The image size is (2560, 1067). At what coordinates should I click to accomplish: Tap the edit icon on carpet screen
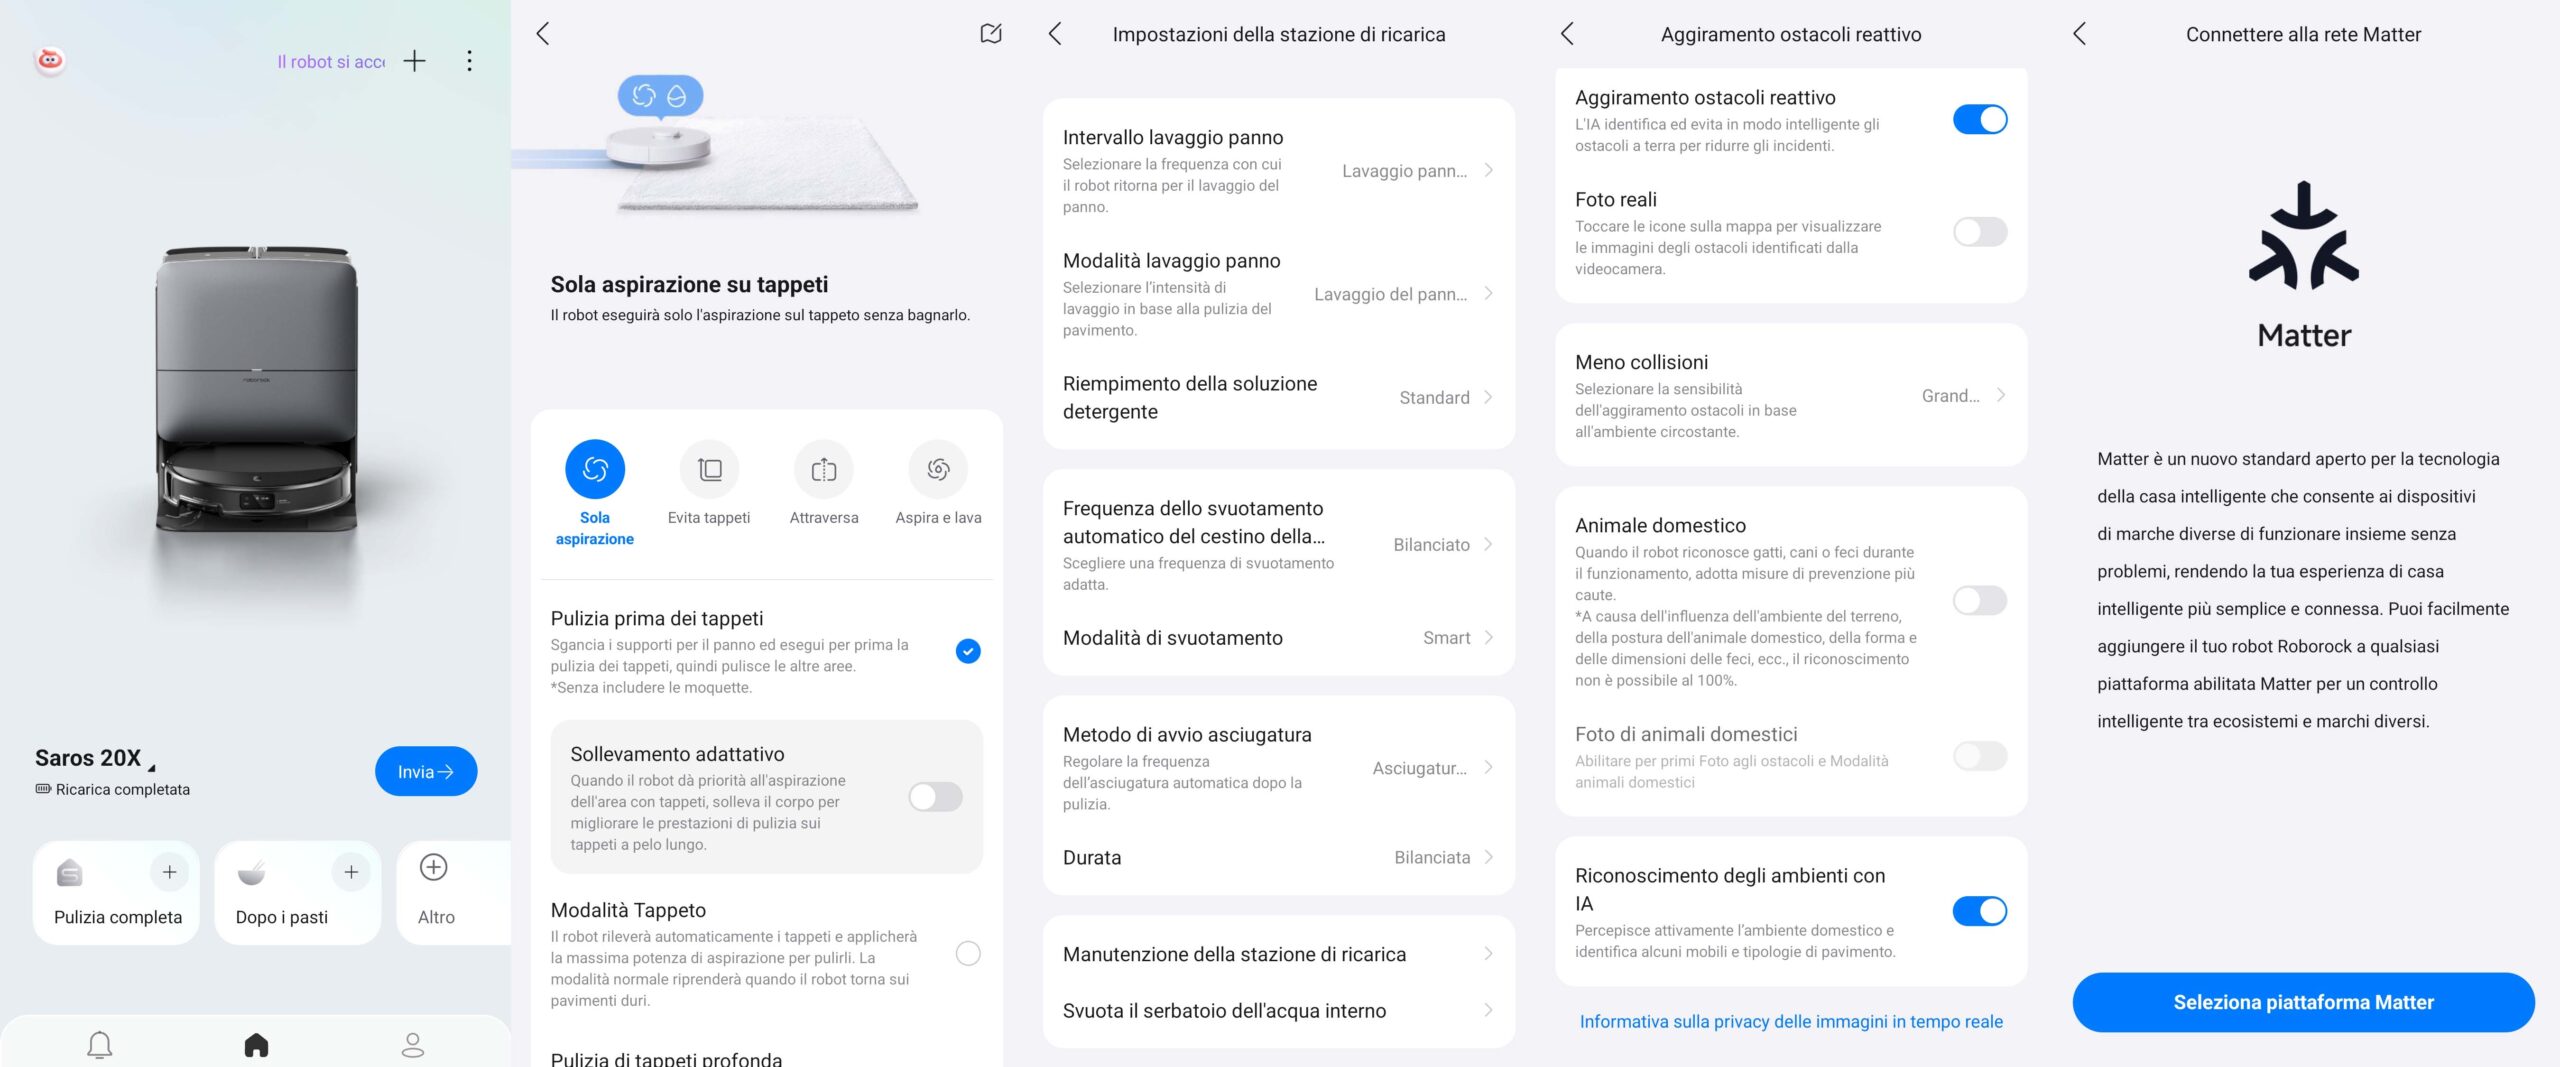coord(990,34)
